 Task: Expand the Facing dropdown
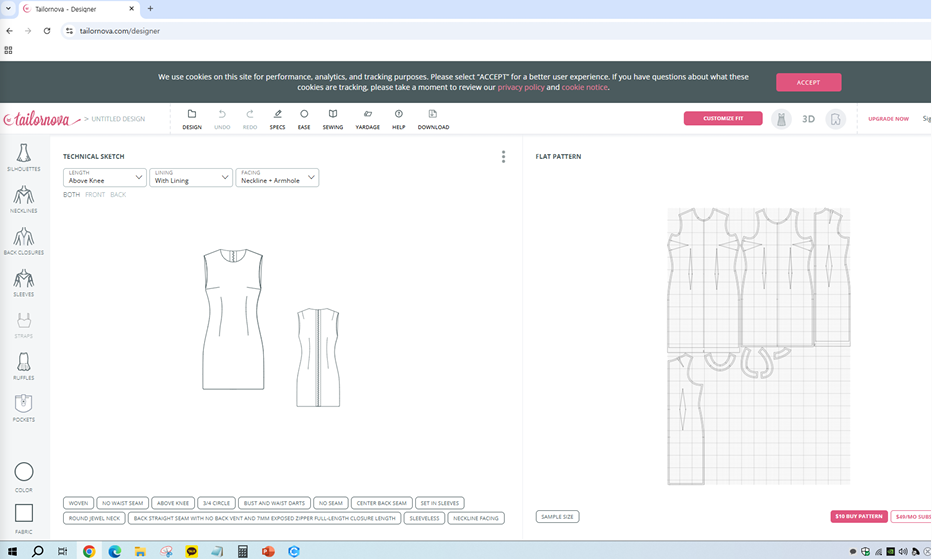[277, 177]
